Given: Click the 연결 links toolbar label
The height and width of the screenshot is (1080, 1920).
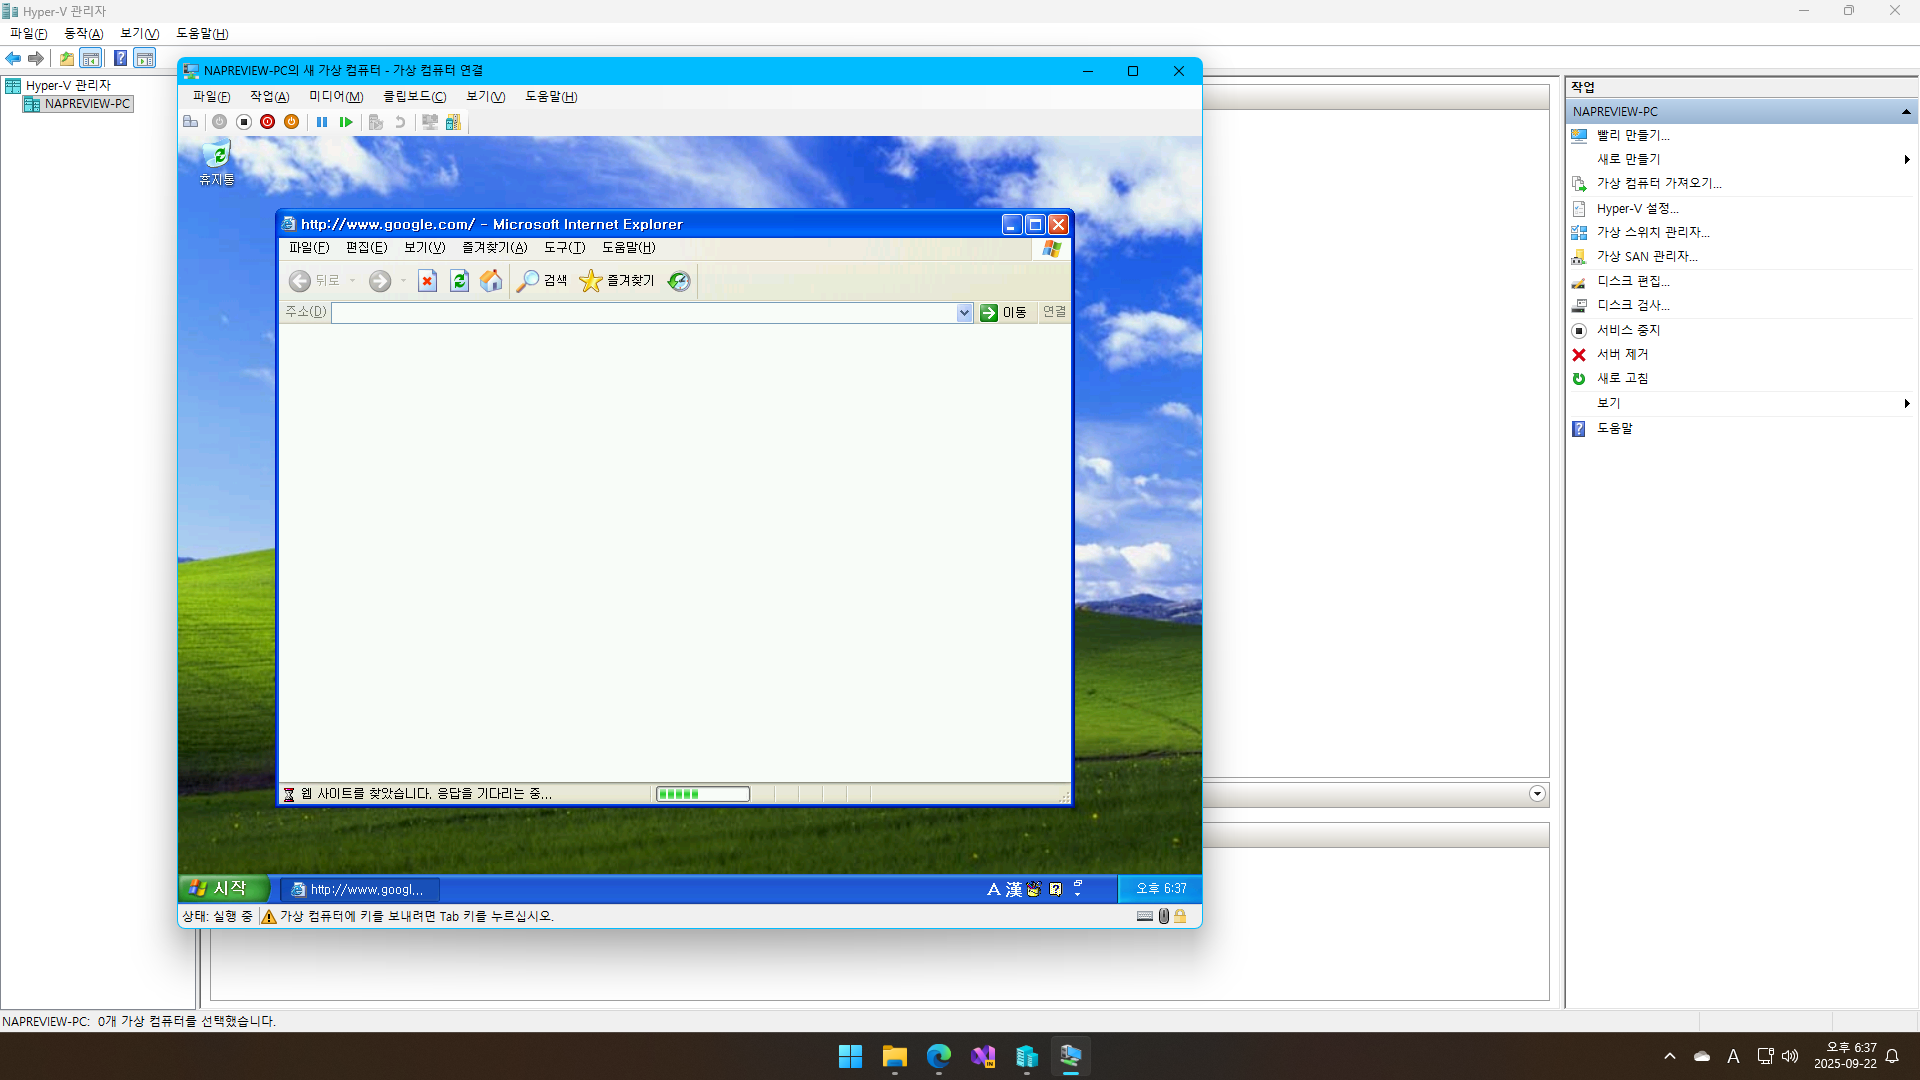Looking at the screenshot, I should (1054, 312).
